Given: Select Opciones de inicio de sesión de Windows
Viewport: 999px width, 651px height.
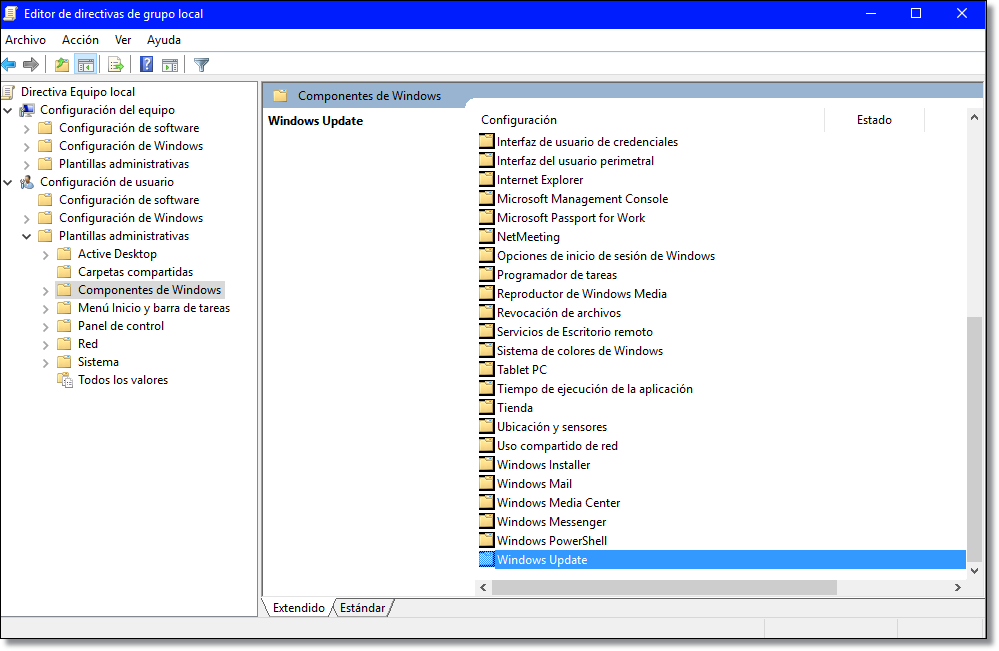Looking at the screenshot, I should (x=606, y=255).
